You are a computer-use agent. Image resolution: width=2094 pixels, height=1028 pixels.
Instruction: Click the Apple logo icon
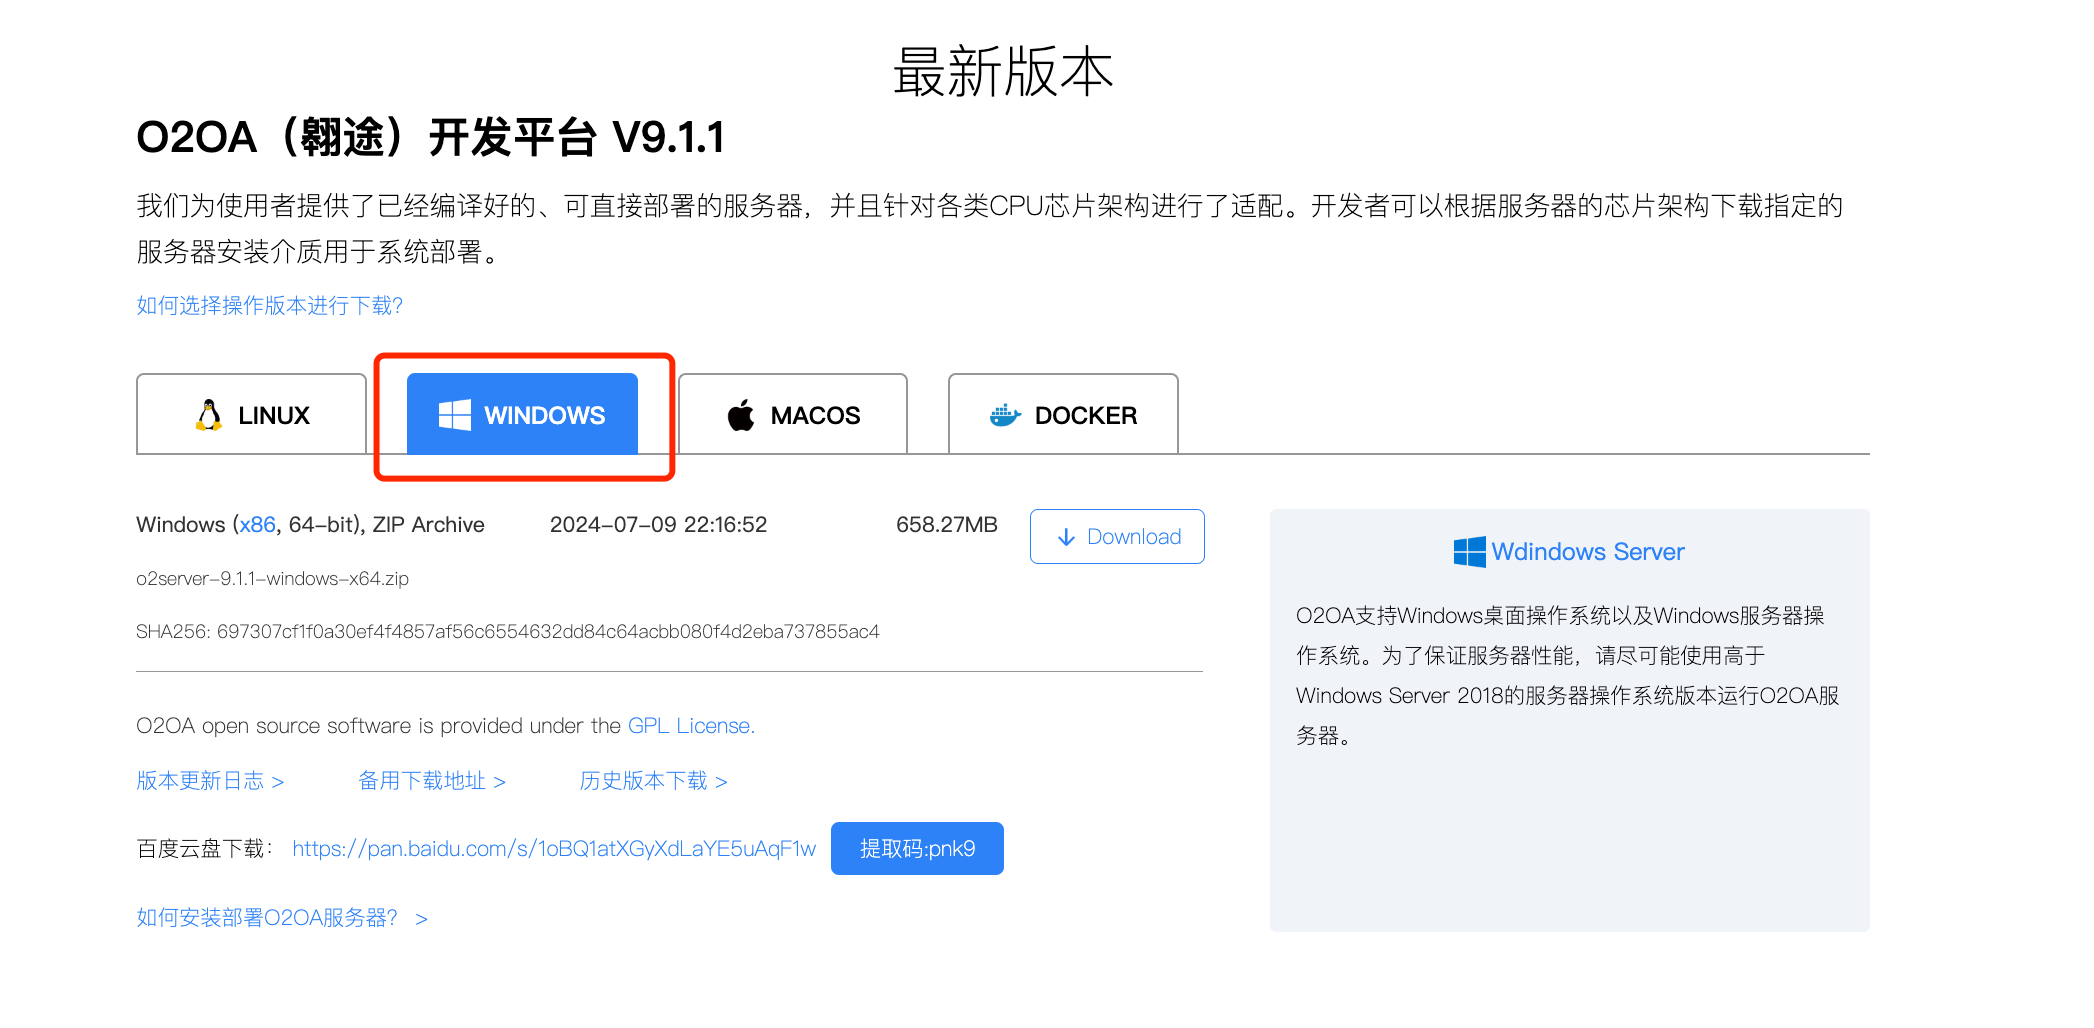[x=740, y=414]
